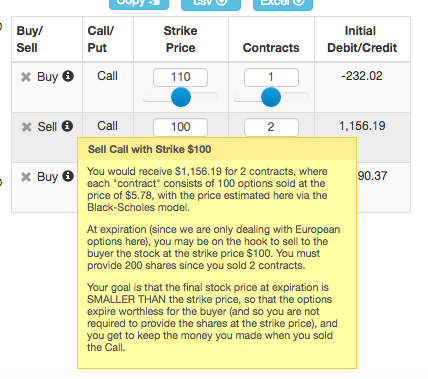Click the Sell Call tooltip title
The image size is (428, 379).
tap(150, 149)
